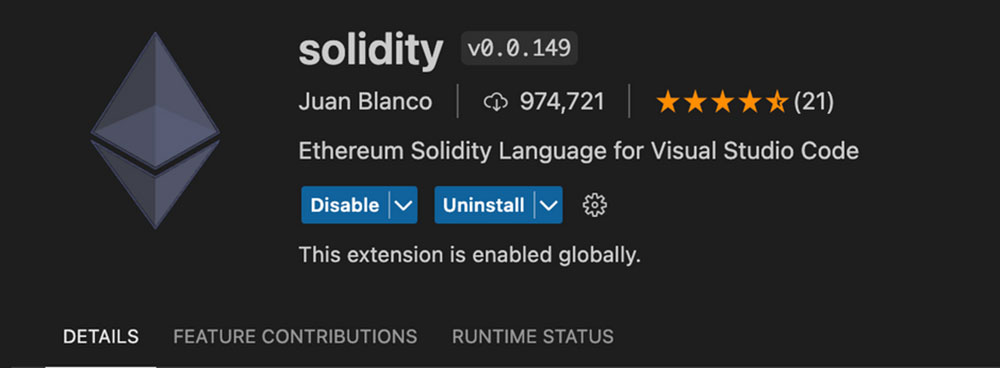
Task: Open the RUNTIME STATUS tab
Action: coord(533,337)
